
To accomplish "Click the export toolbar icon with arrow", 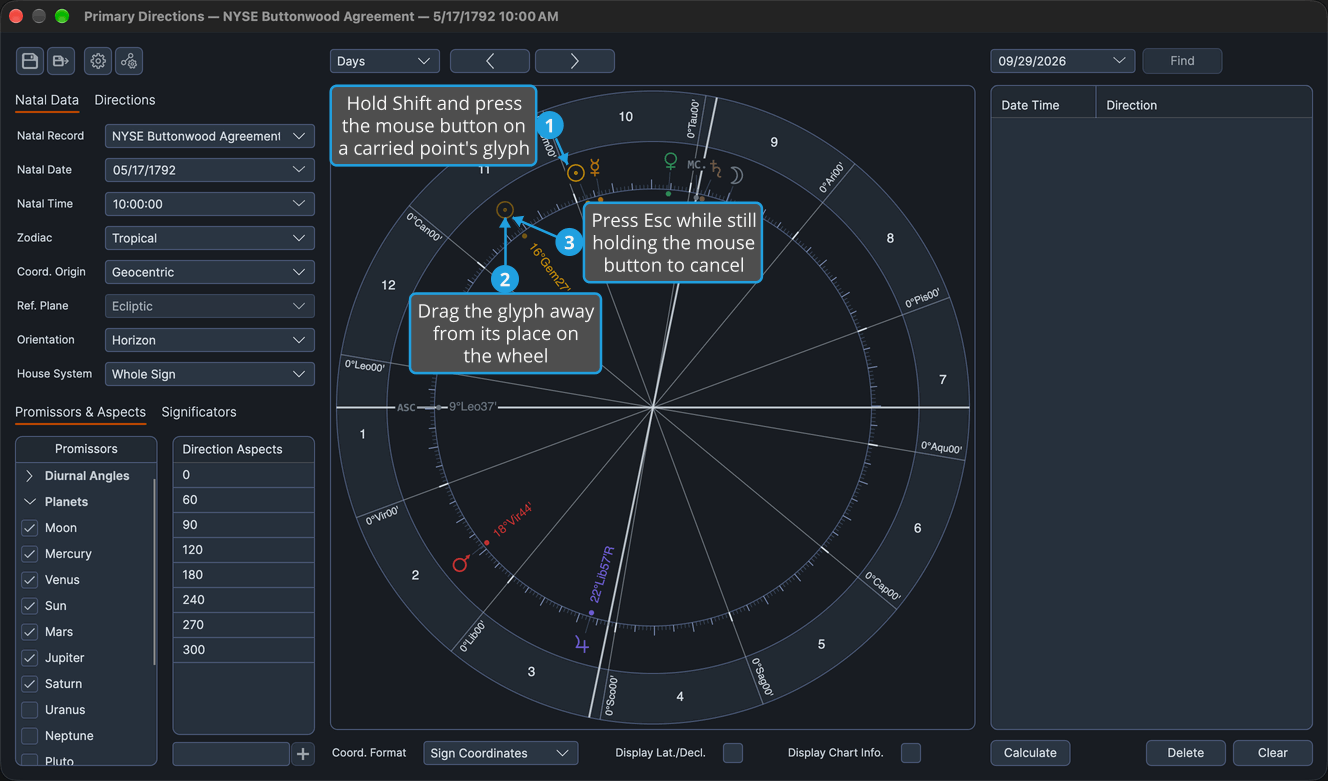I will click(x=61, y=61).
